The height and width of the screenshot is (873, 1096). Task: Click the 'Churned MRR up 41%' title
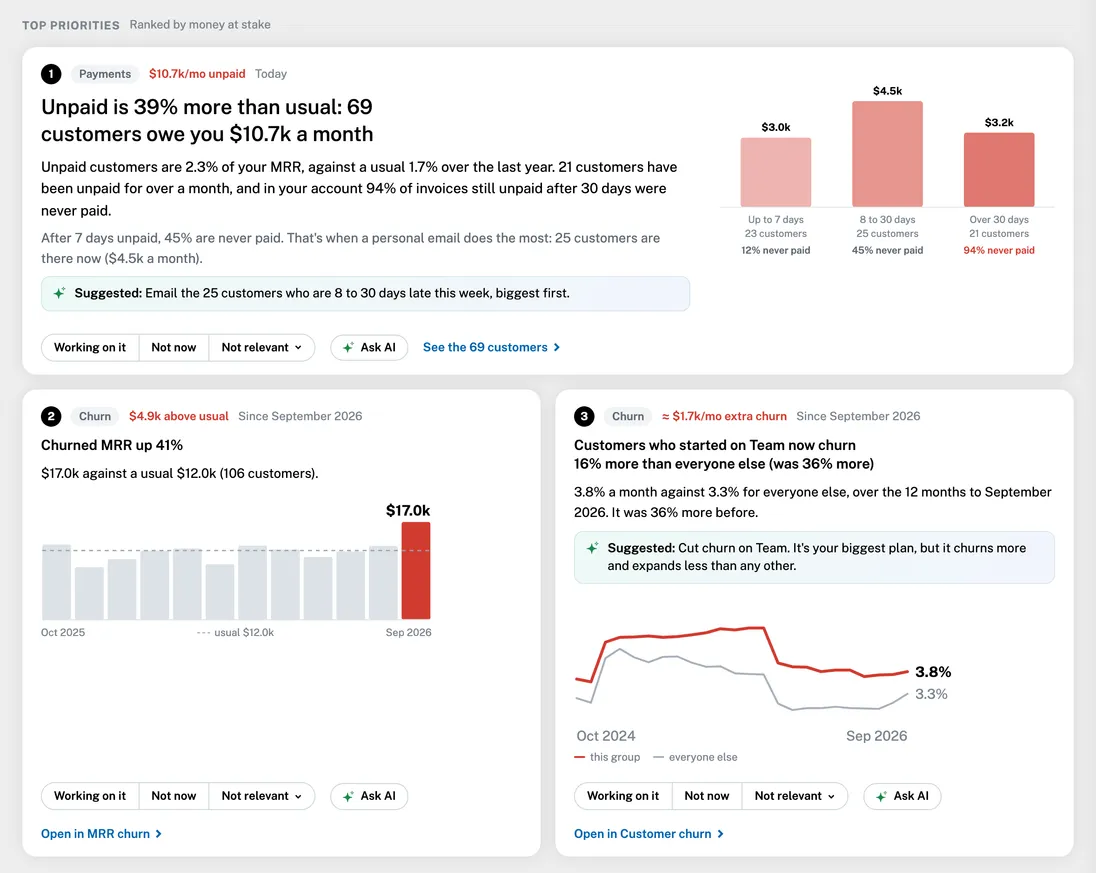pos(112,445)
